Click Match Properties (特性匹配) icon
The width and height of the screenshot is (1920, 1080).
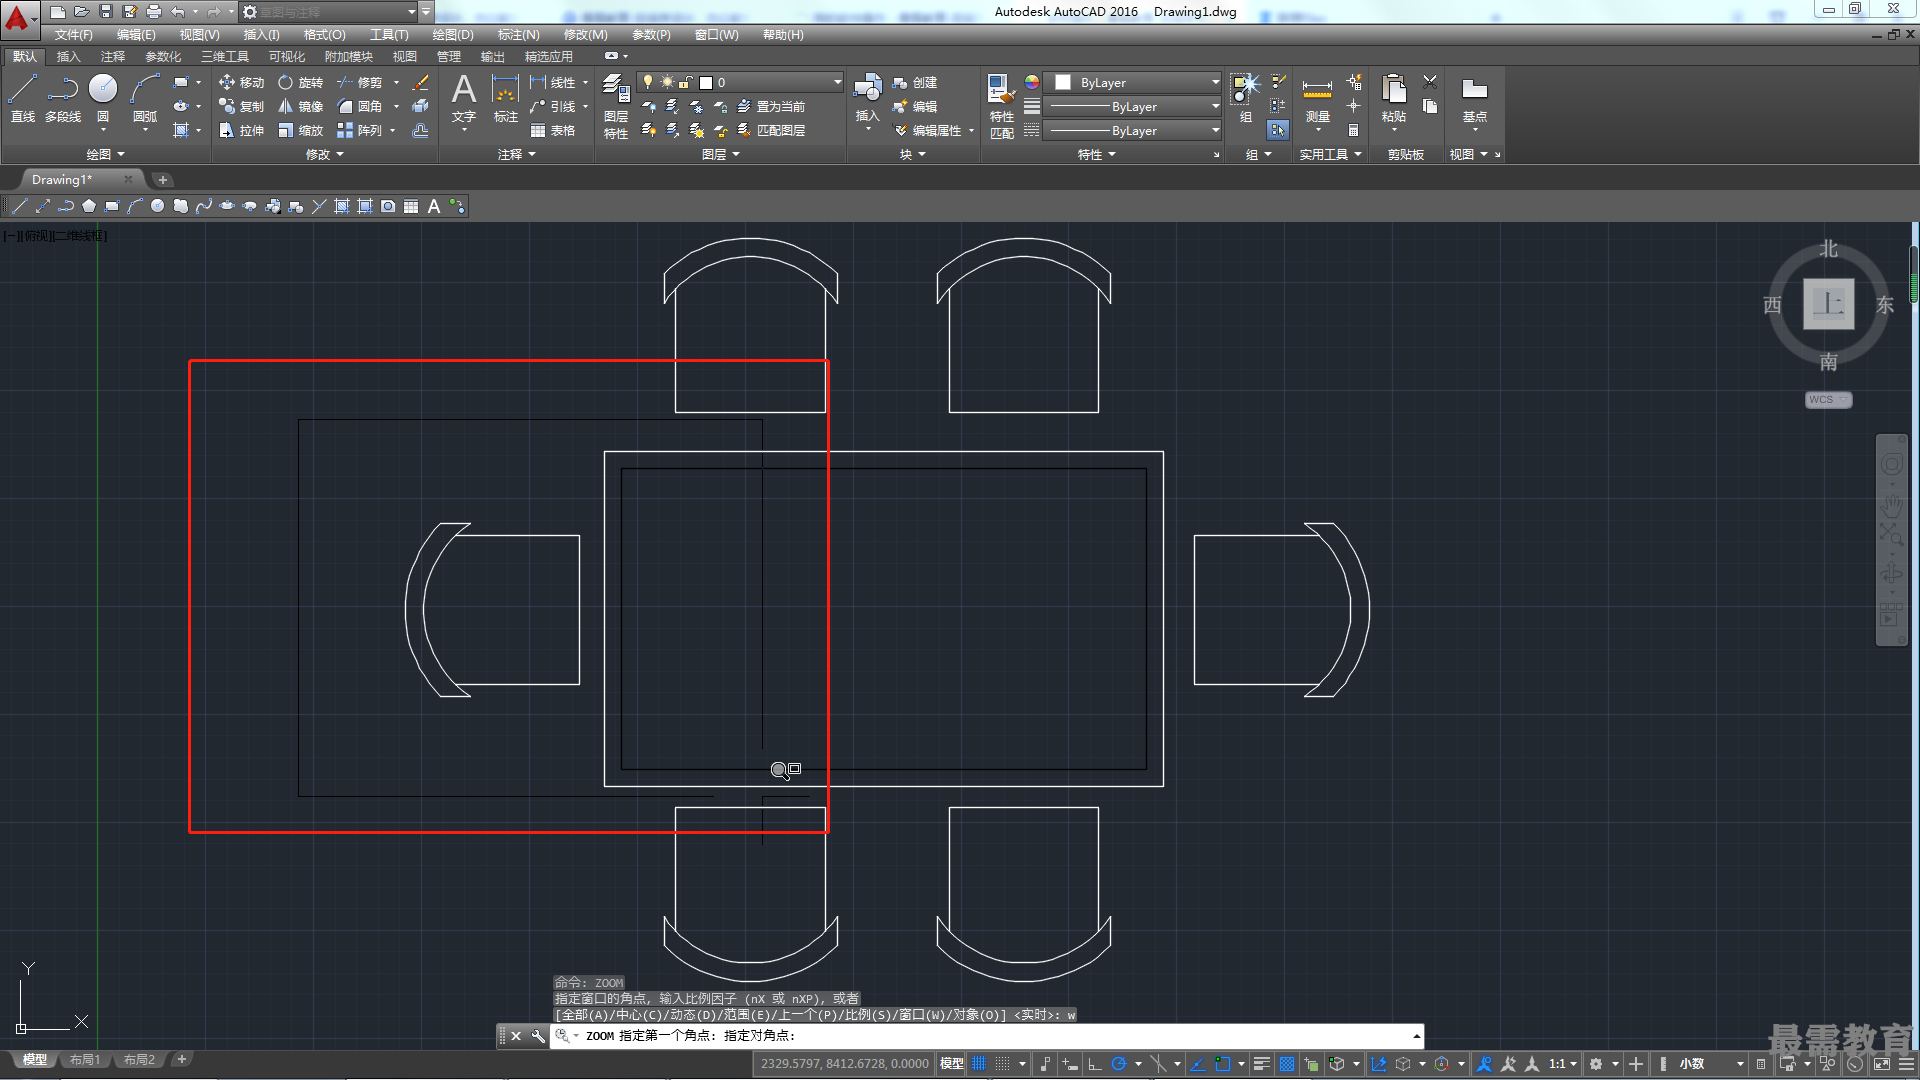coord(1001,106)
